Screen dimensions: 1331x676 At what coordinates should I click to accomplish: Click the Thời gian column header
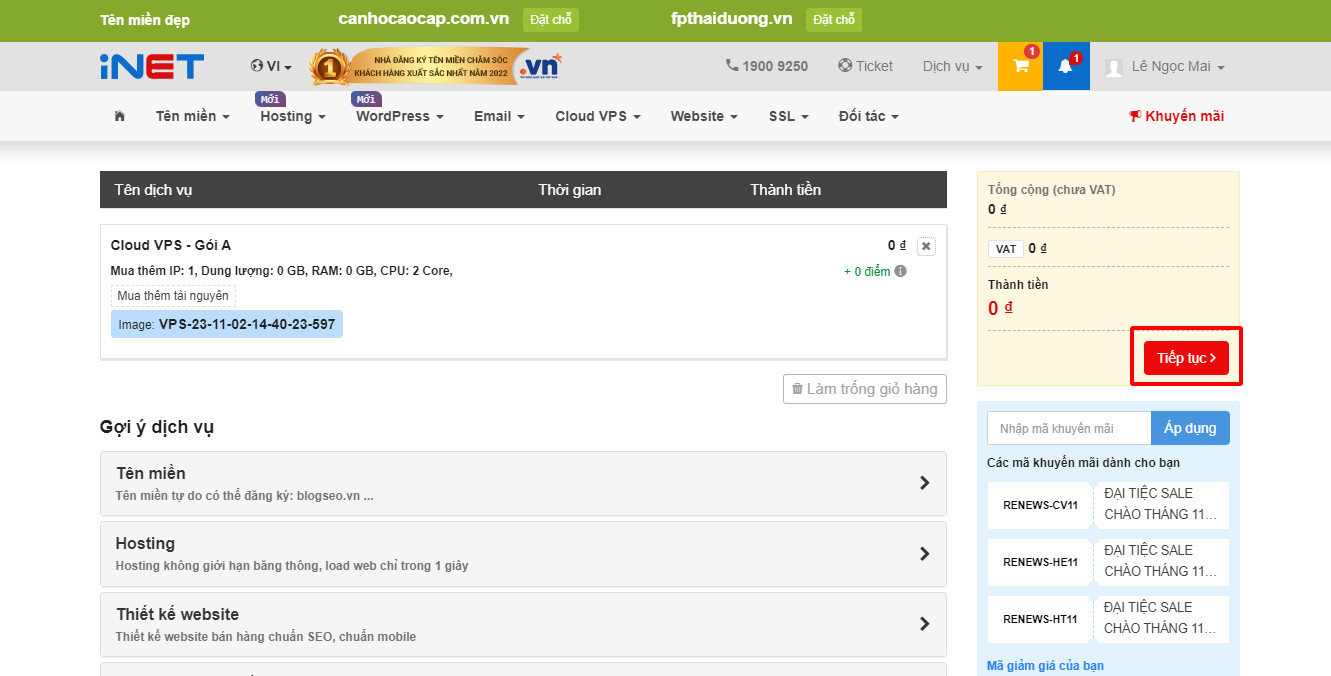click(x=570, y=190)
